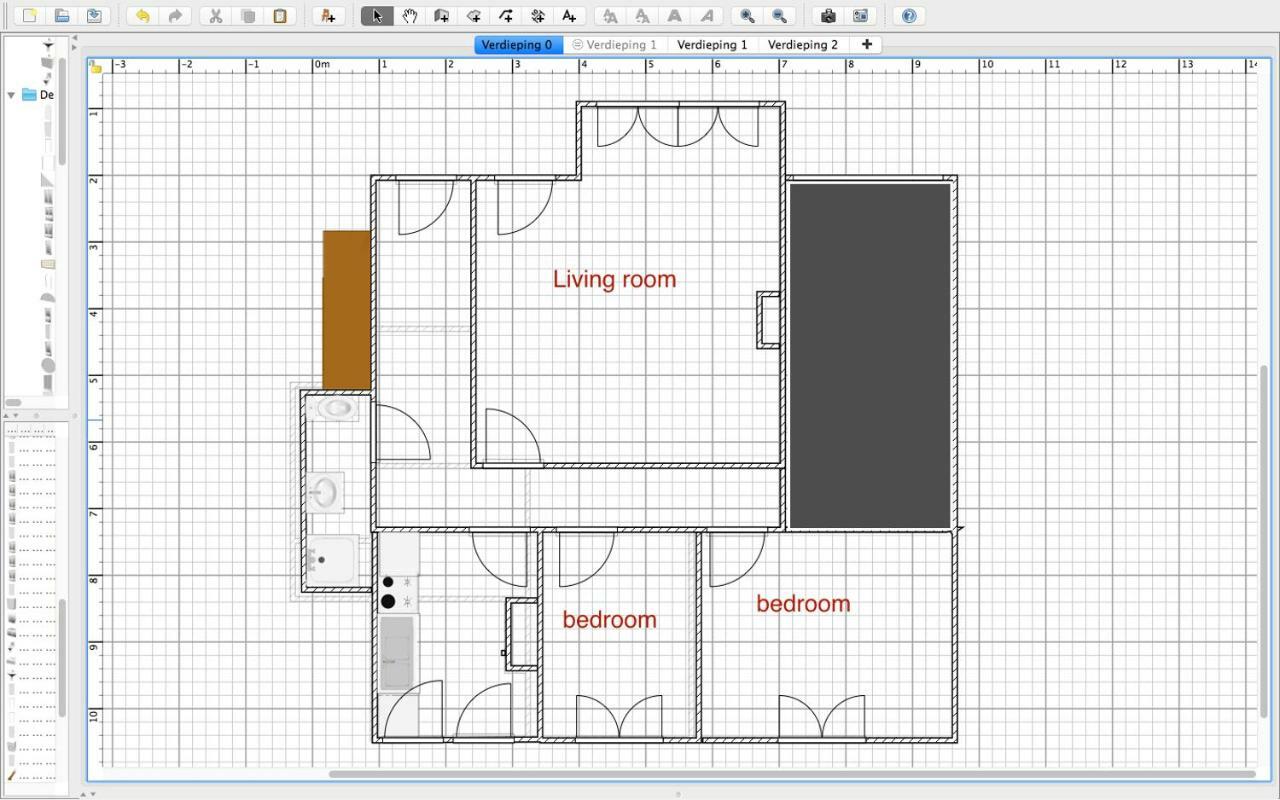Switch to the Verdieping 2 tab

(x=803, y=45)
